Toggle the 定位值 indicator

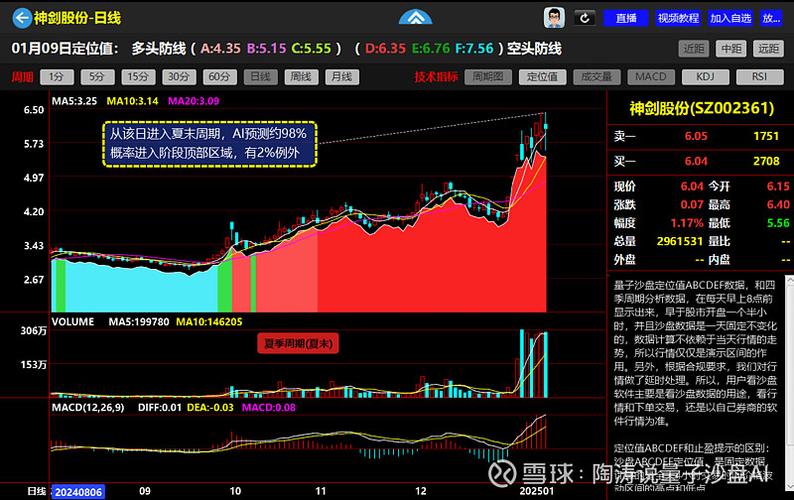(542, 77)
